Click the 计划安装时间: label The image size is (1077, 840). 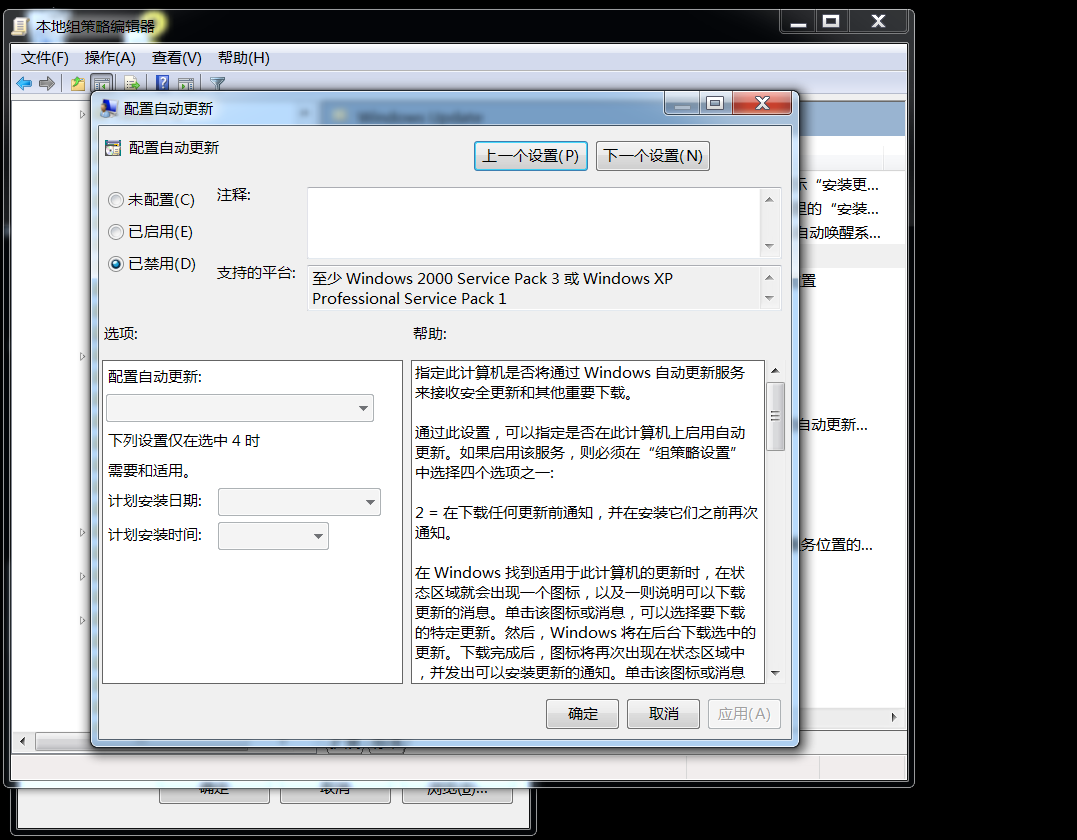coord(155,535)
